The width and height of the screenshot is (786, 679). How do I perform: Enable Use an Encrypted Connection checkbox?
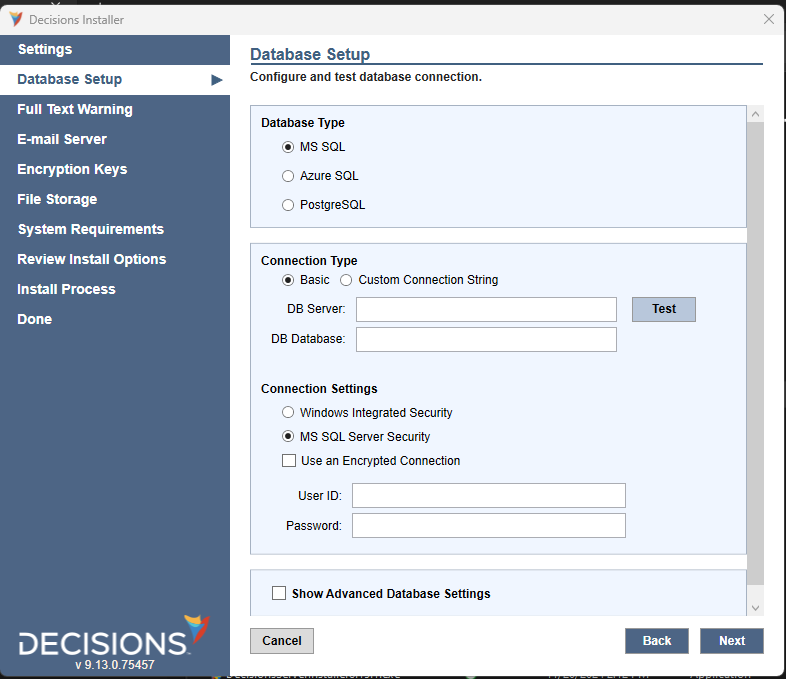tap(289, 461)
